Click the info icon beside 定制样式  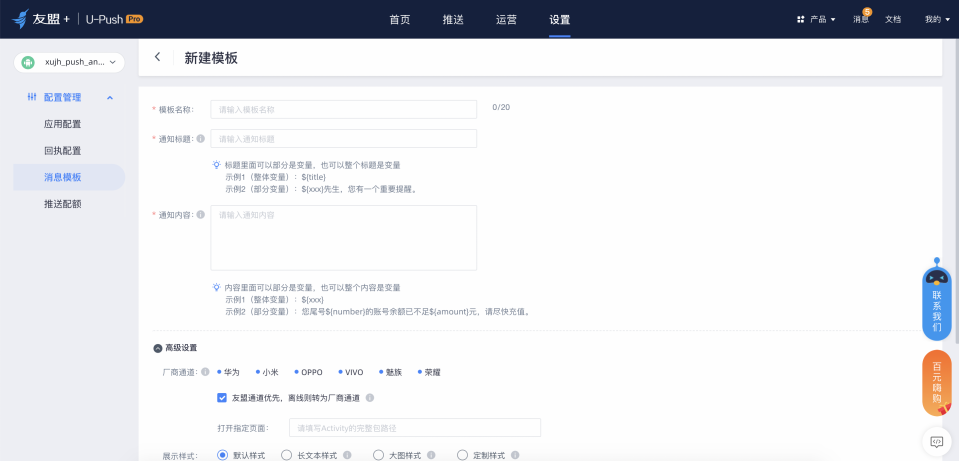[515, 455]
